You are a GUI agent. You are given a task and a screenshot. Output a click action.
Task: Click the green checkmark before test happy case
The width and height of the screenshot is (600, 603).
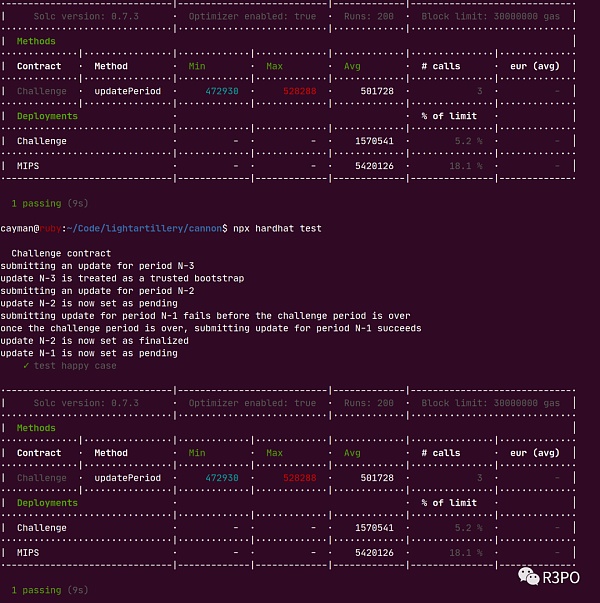[x=26, y=366]
